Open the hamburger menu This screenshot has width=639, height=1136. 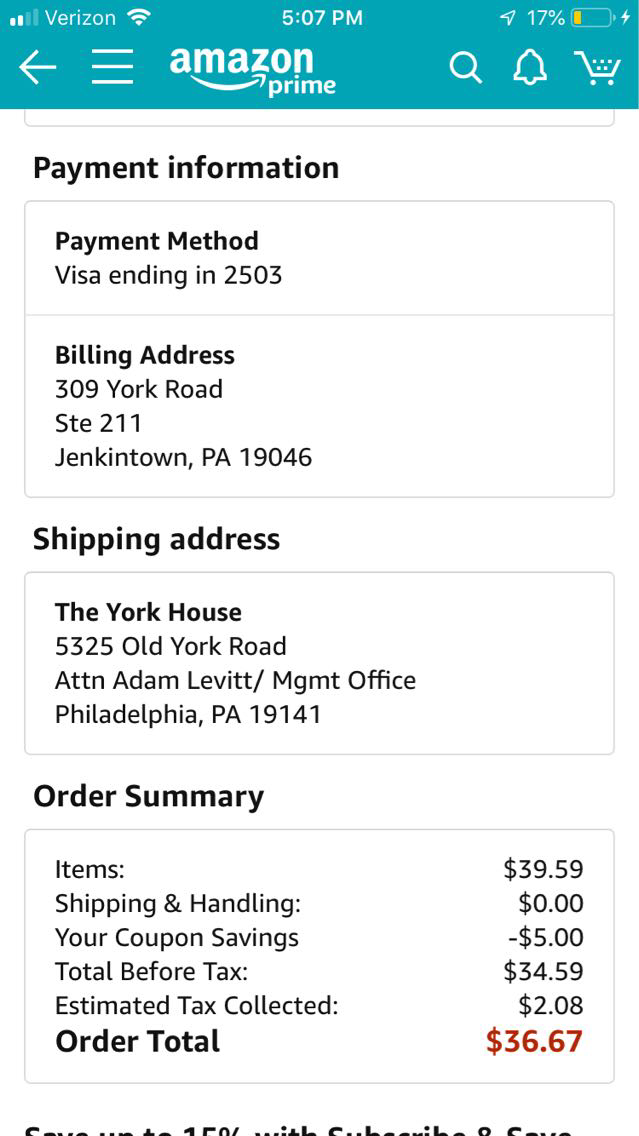tap(113, 67)
